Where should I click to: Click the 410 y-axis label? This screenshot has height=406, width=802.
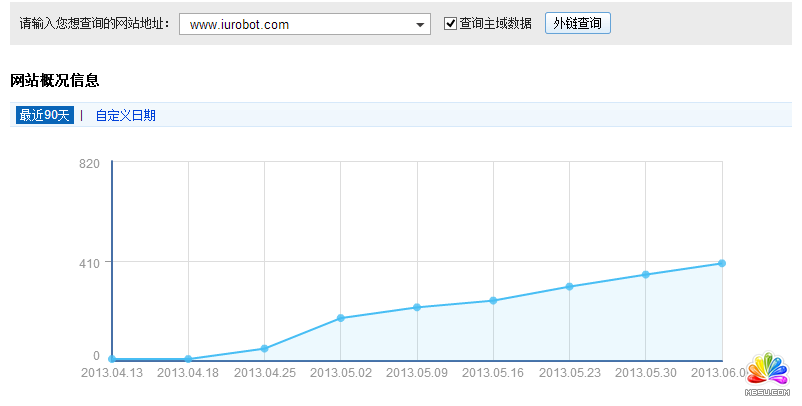pos(89,262)
